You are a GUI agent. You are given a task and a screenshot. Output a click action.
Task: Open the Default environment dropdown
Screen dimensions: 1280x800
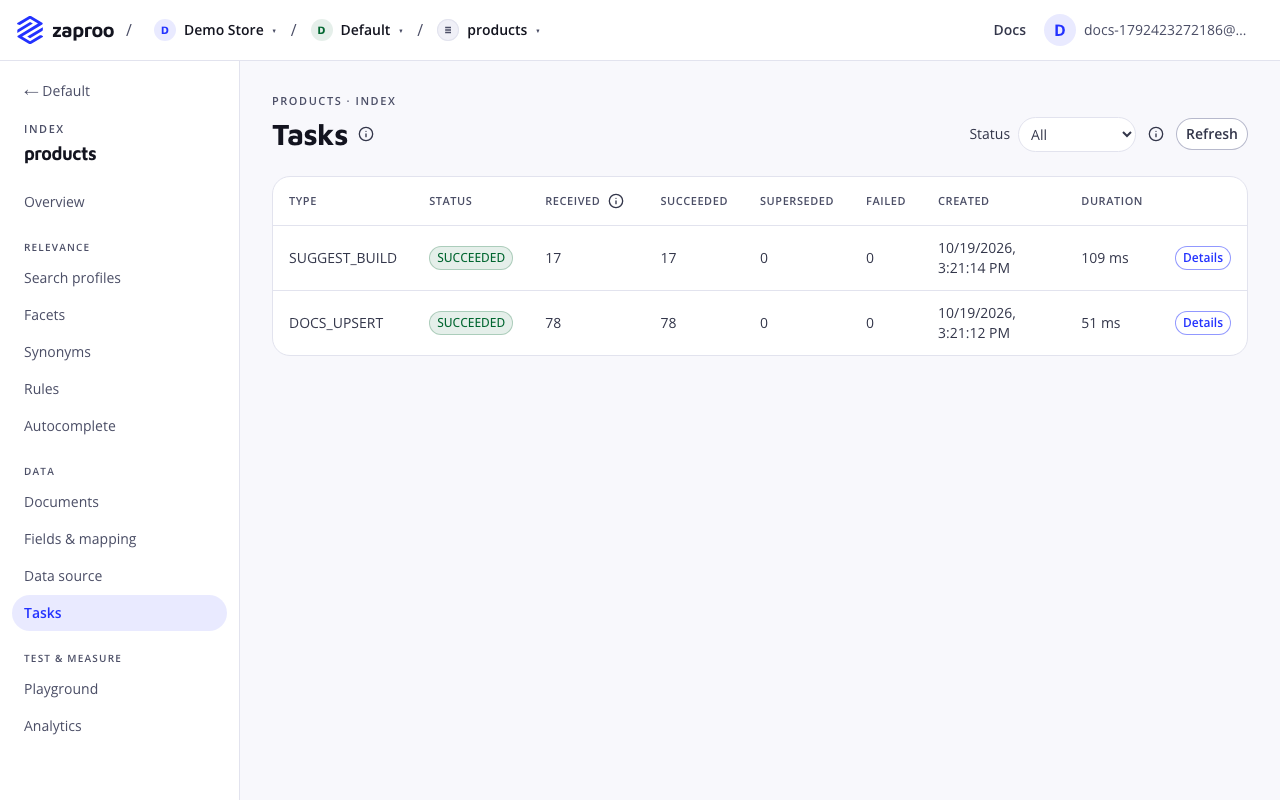pyautogui.click(x=358, y=30)
